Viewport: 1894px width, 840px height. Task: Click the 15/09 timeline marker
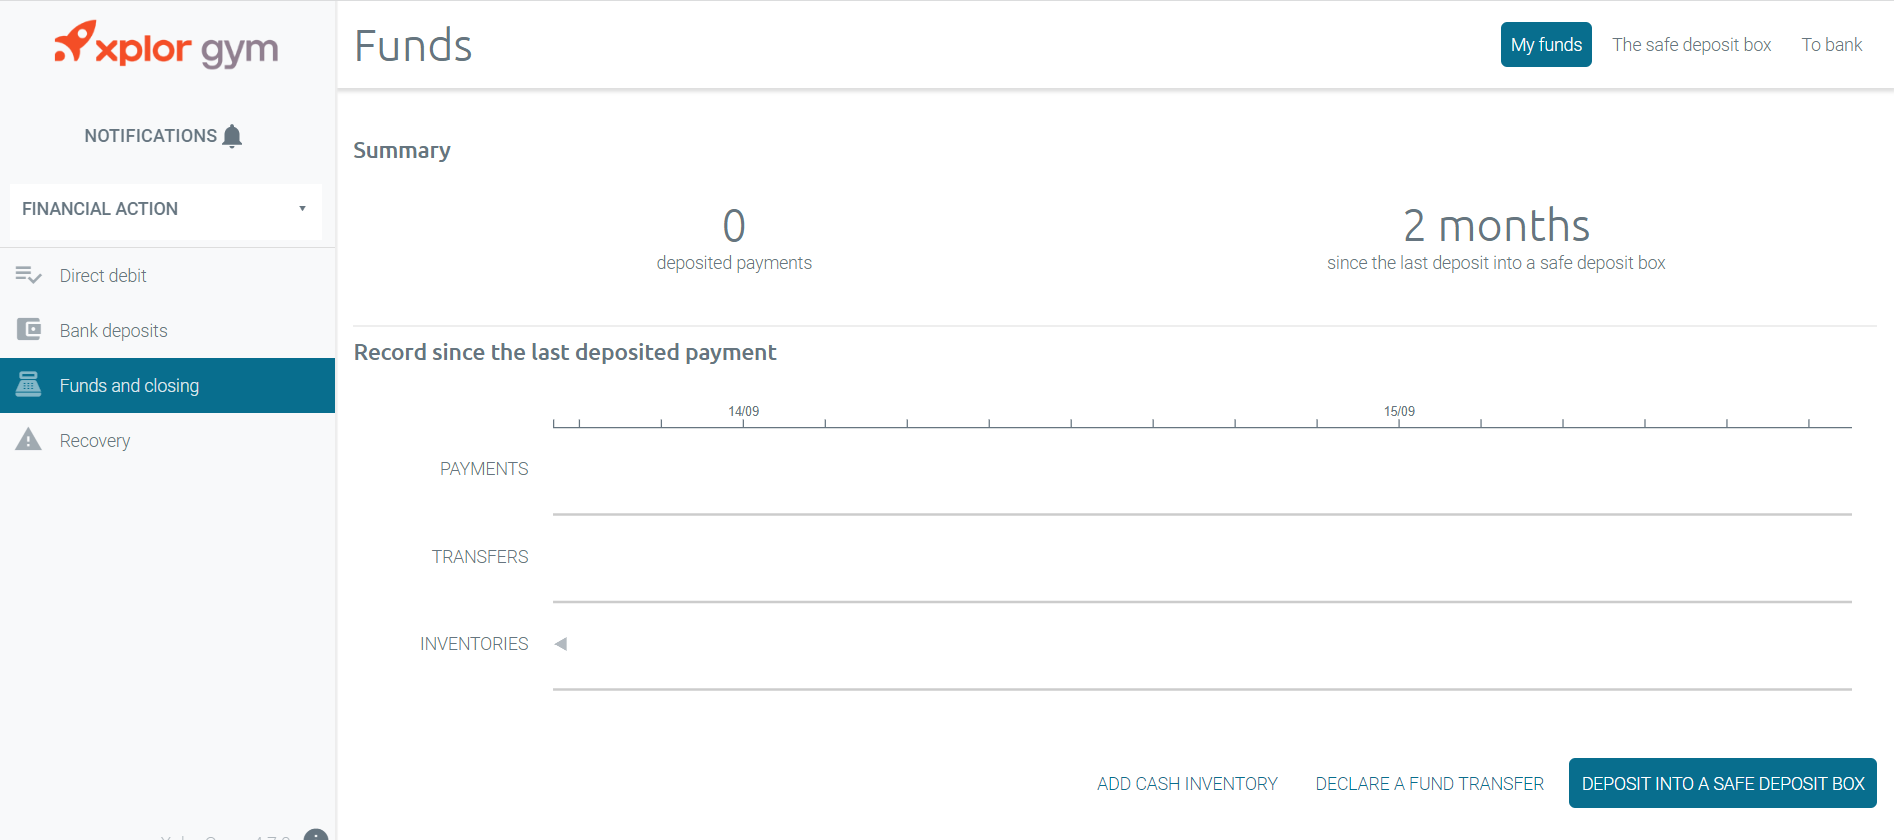[x=1399, y=412]
